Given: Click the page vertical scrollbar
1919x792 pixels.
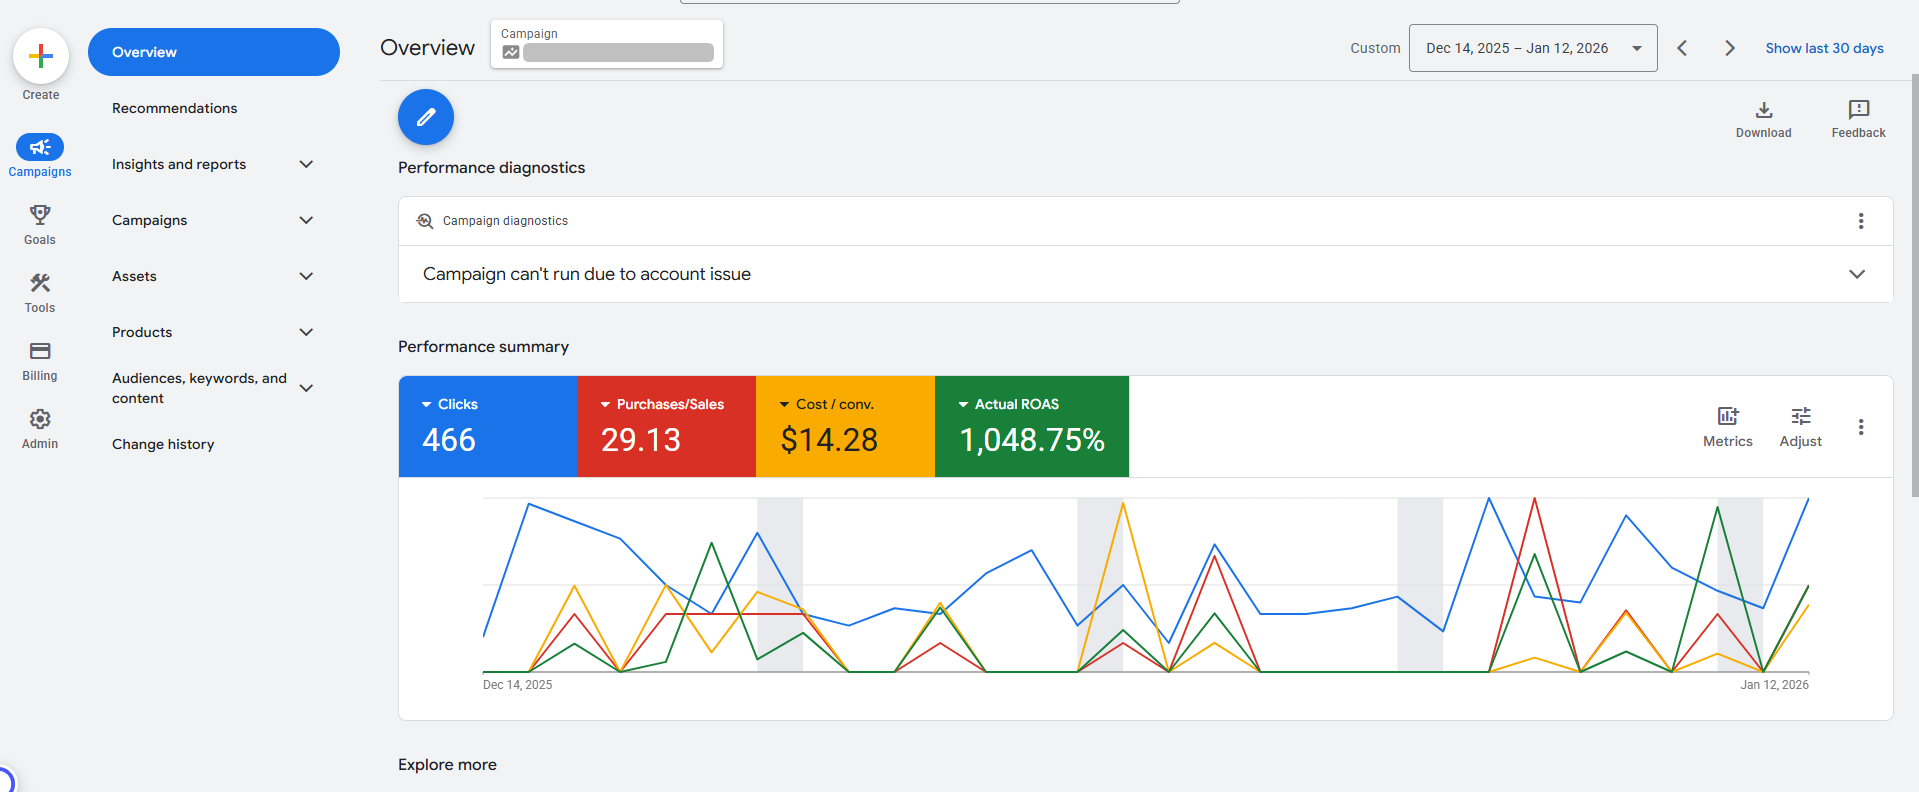Looking at the screenshot, I should tap(1914, 285).
